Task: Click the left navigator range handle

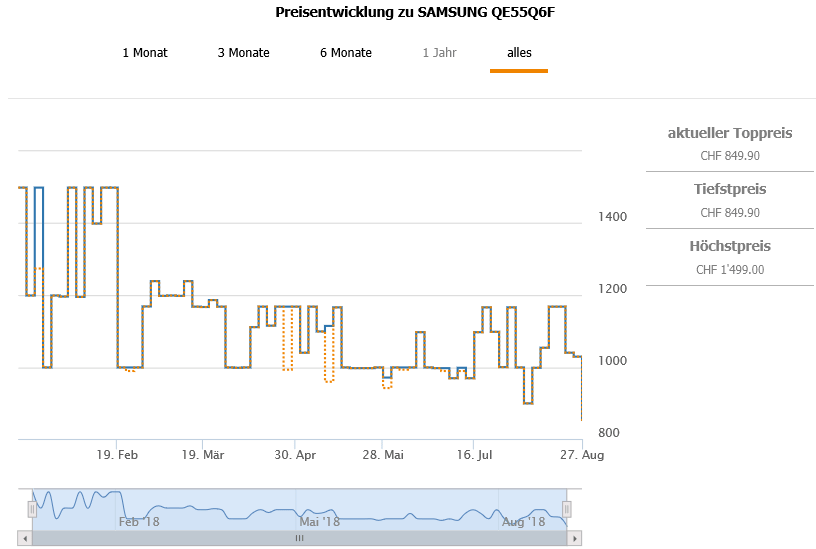Action: pos(32,509)
